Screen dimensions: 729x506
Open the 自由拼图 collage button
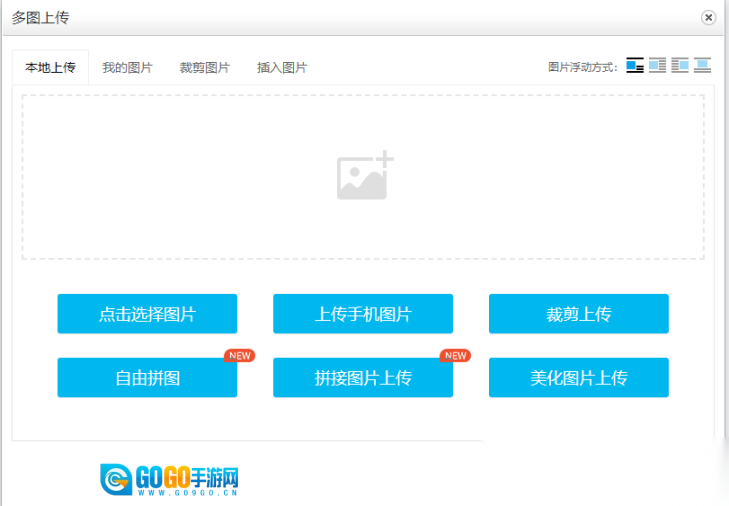click(147, 378)
